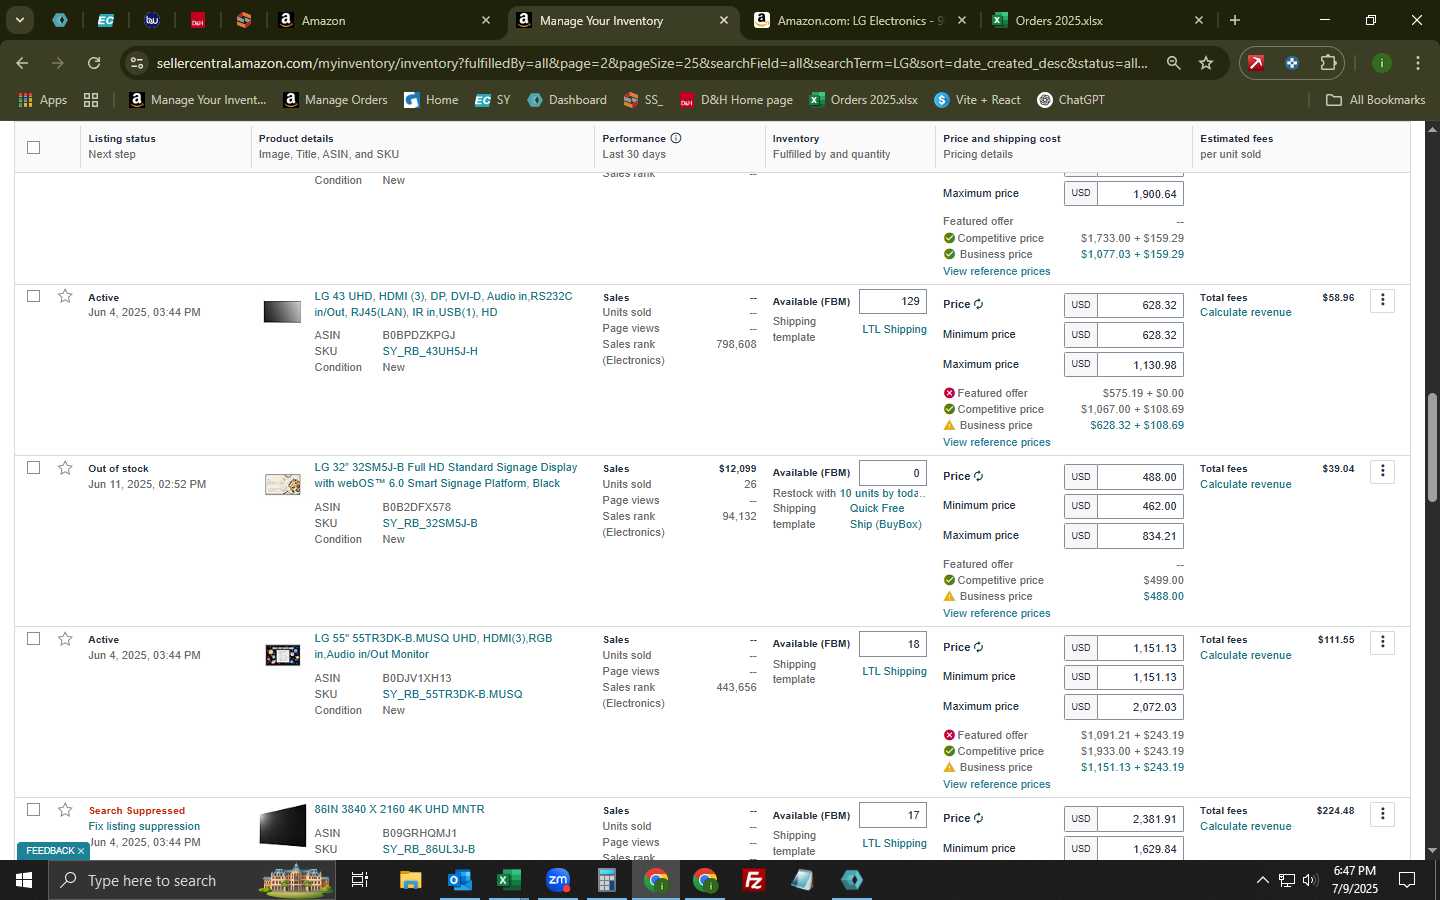
Task: Open the actions menu for SY_RB_43UH5J-H row
Action: coord(1382,300)
